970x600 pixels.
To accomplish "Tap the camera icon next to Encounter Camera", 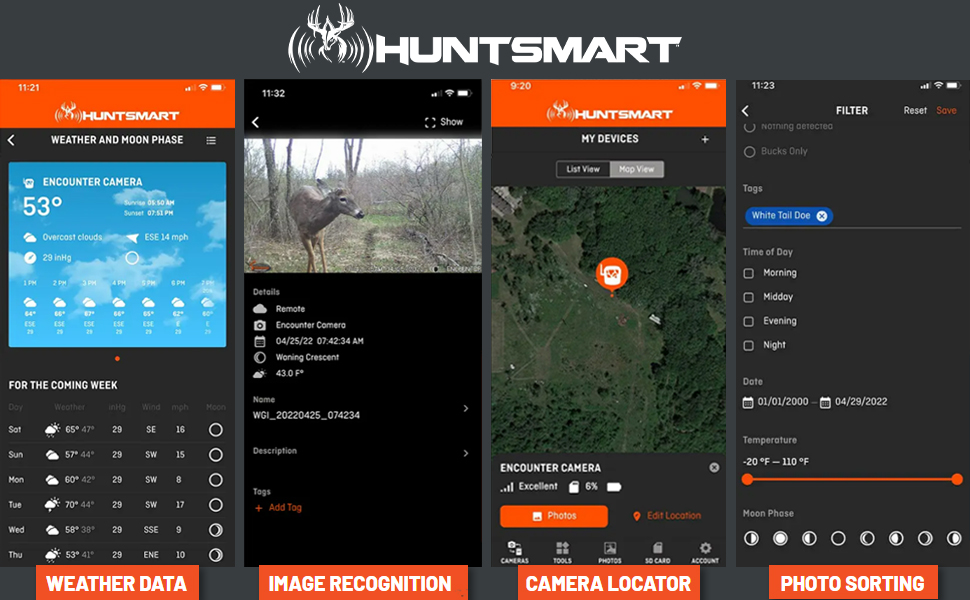I will [260, 325].
